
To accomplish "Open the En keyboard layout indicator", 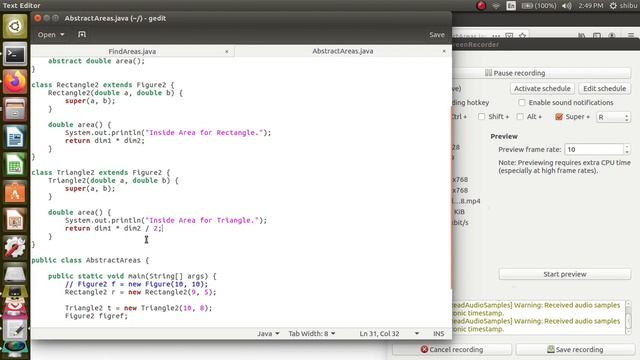I will [511, 6].
